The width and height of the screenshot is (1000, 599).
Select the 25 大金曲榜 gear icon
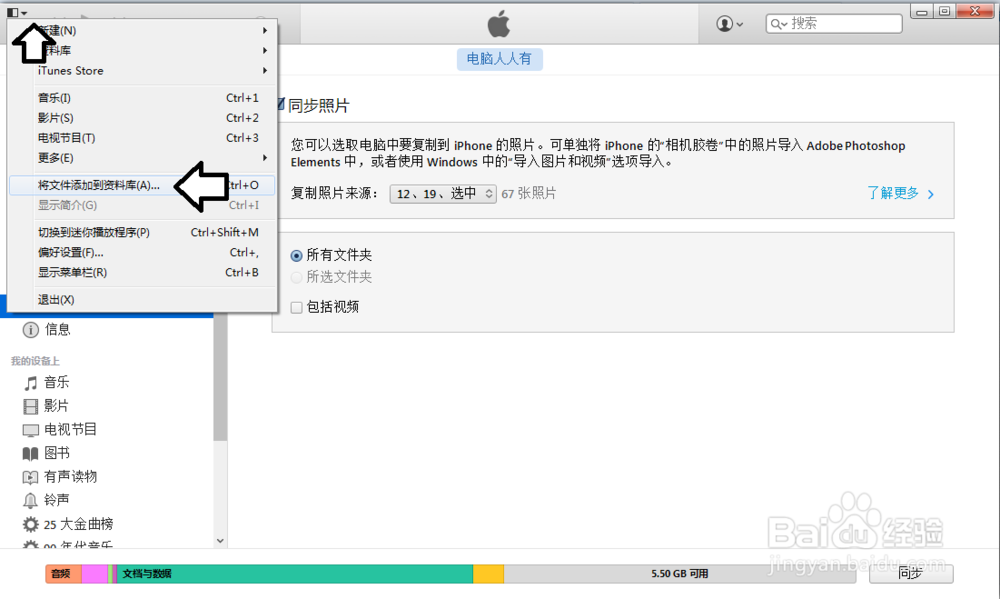click(x=31, y=524)
